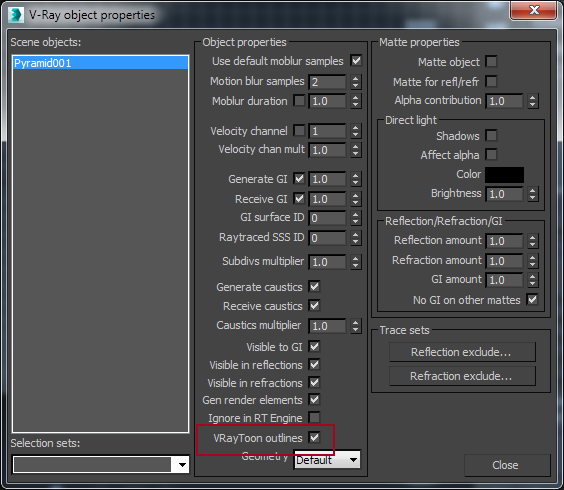Click the Raytraced SSS ID spinner arrows

point(355,238)
